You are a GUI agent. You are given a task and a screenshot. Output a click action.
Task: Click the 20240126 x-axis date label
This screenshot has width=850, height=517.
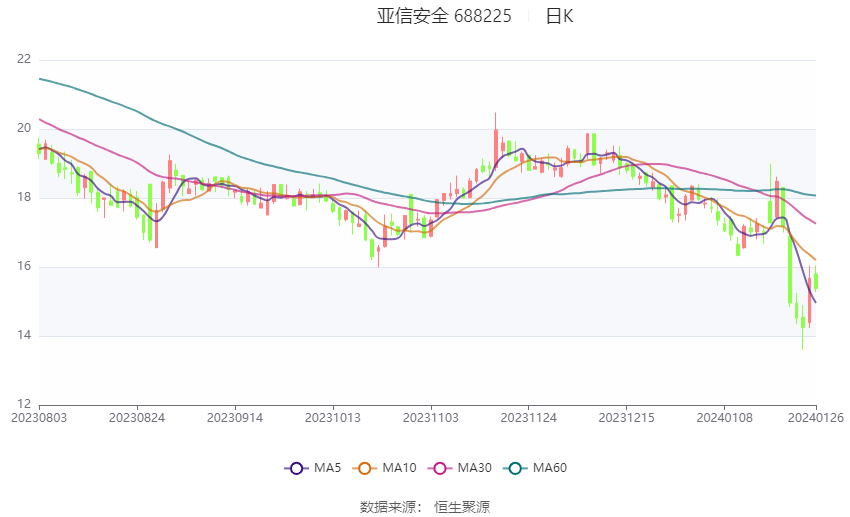coord(816,418)
